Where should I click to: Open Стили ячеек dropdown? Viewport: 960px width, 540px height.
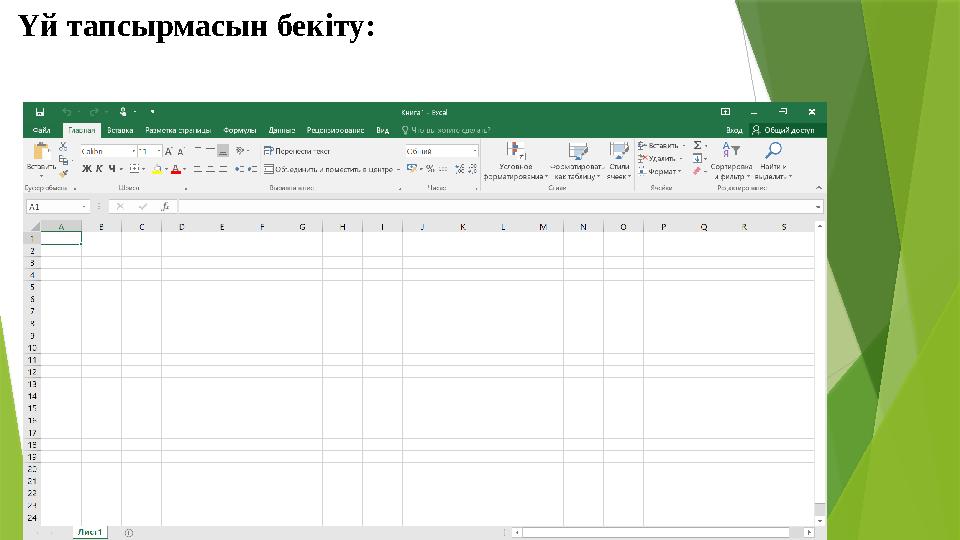point(618,161)
